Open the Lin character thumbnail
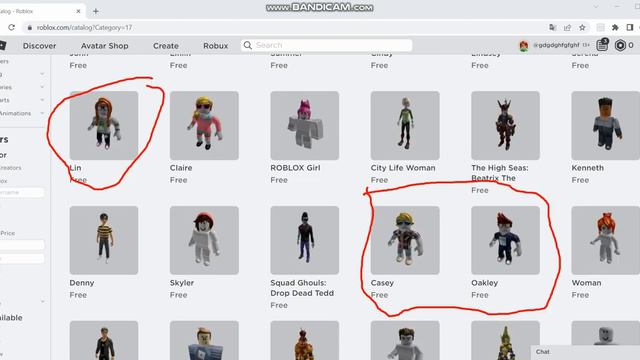Viewport: 640px width, 360px height. tap(104, 125)
